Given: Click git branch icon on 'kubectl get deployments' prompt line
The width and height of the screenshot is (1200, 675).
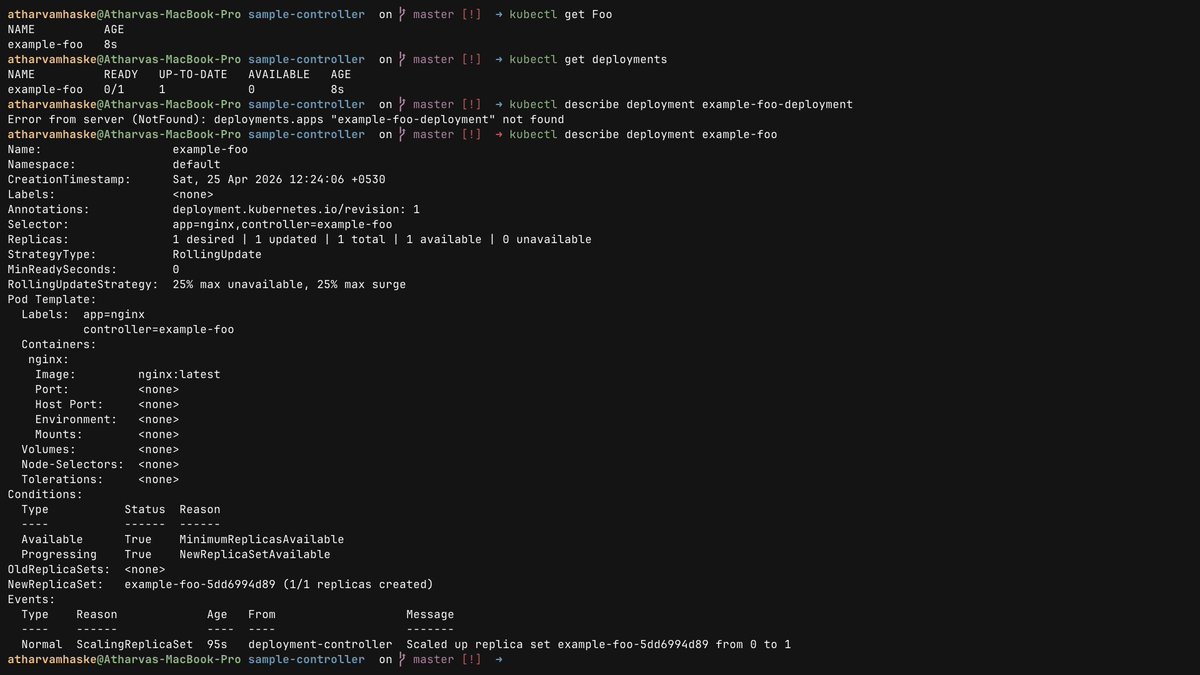Looking at the screenshot, I should (402, 60).
